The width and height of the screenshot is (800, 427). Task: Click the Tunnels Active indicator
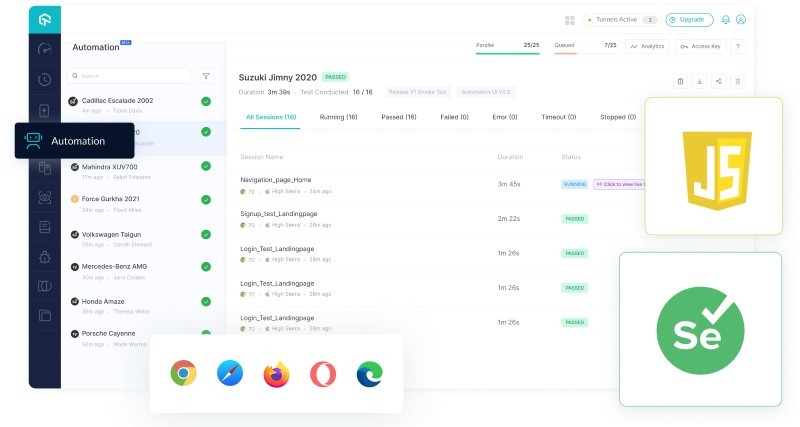[x=621, y=20]
